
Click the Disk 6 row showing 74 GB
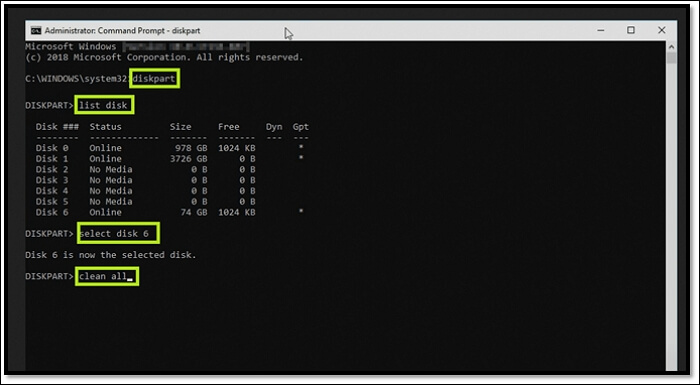(x=170, y=212)
